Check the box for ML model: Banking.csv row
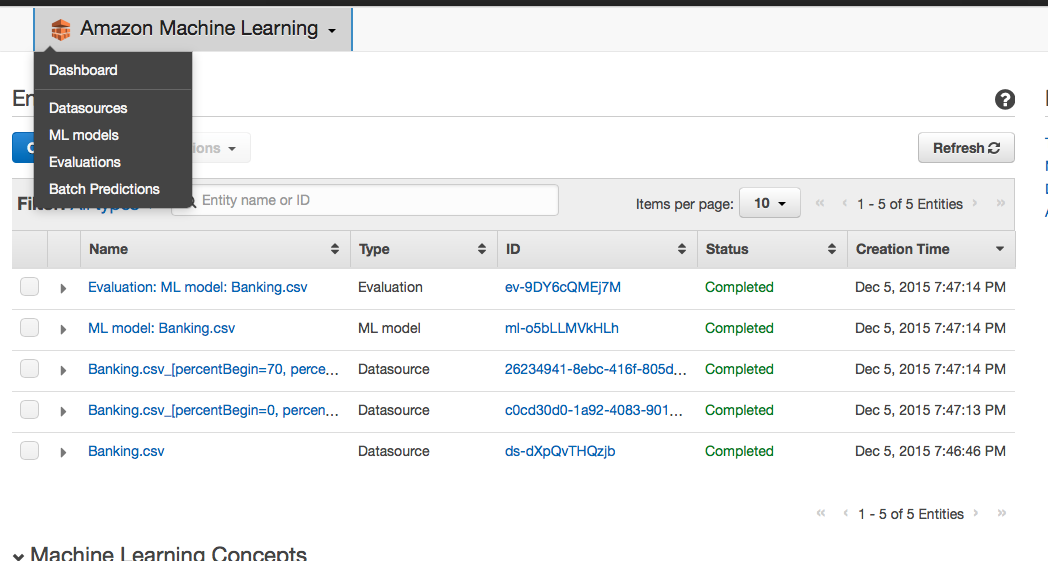The image size is (1048, 561). pyautogui.click(x=30, y=328)
